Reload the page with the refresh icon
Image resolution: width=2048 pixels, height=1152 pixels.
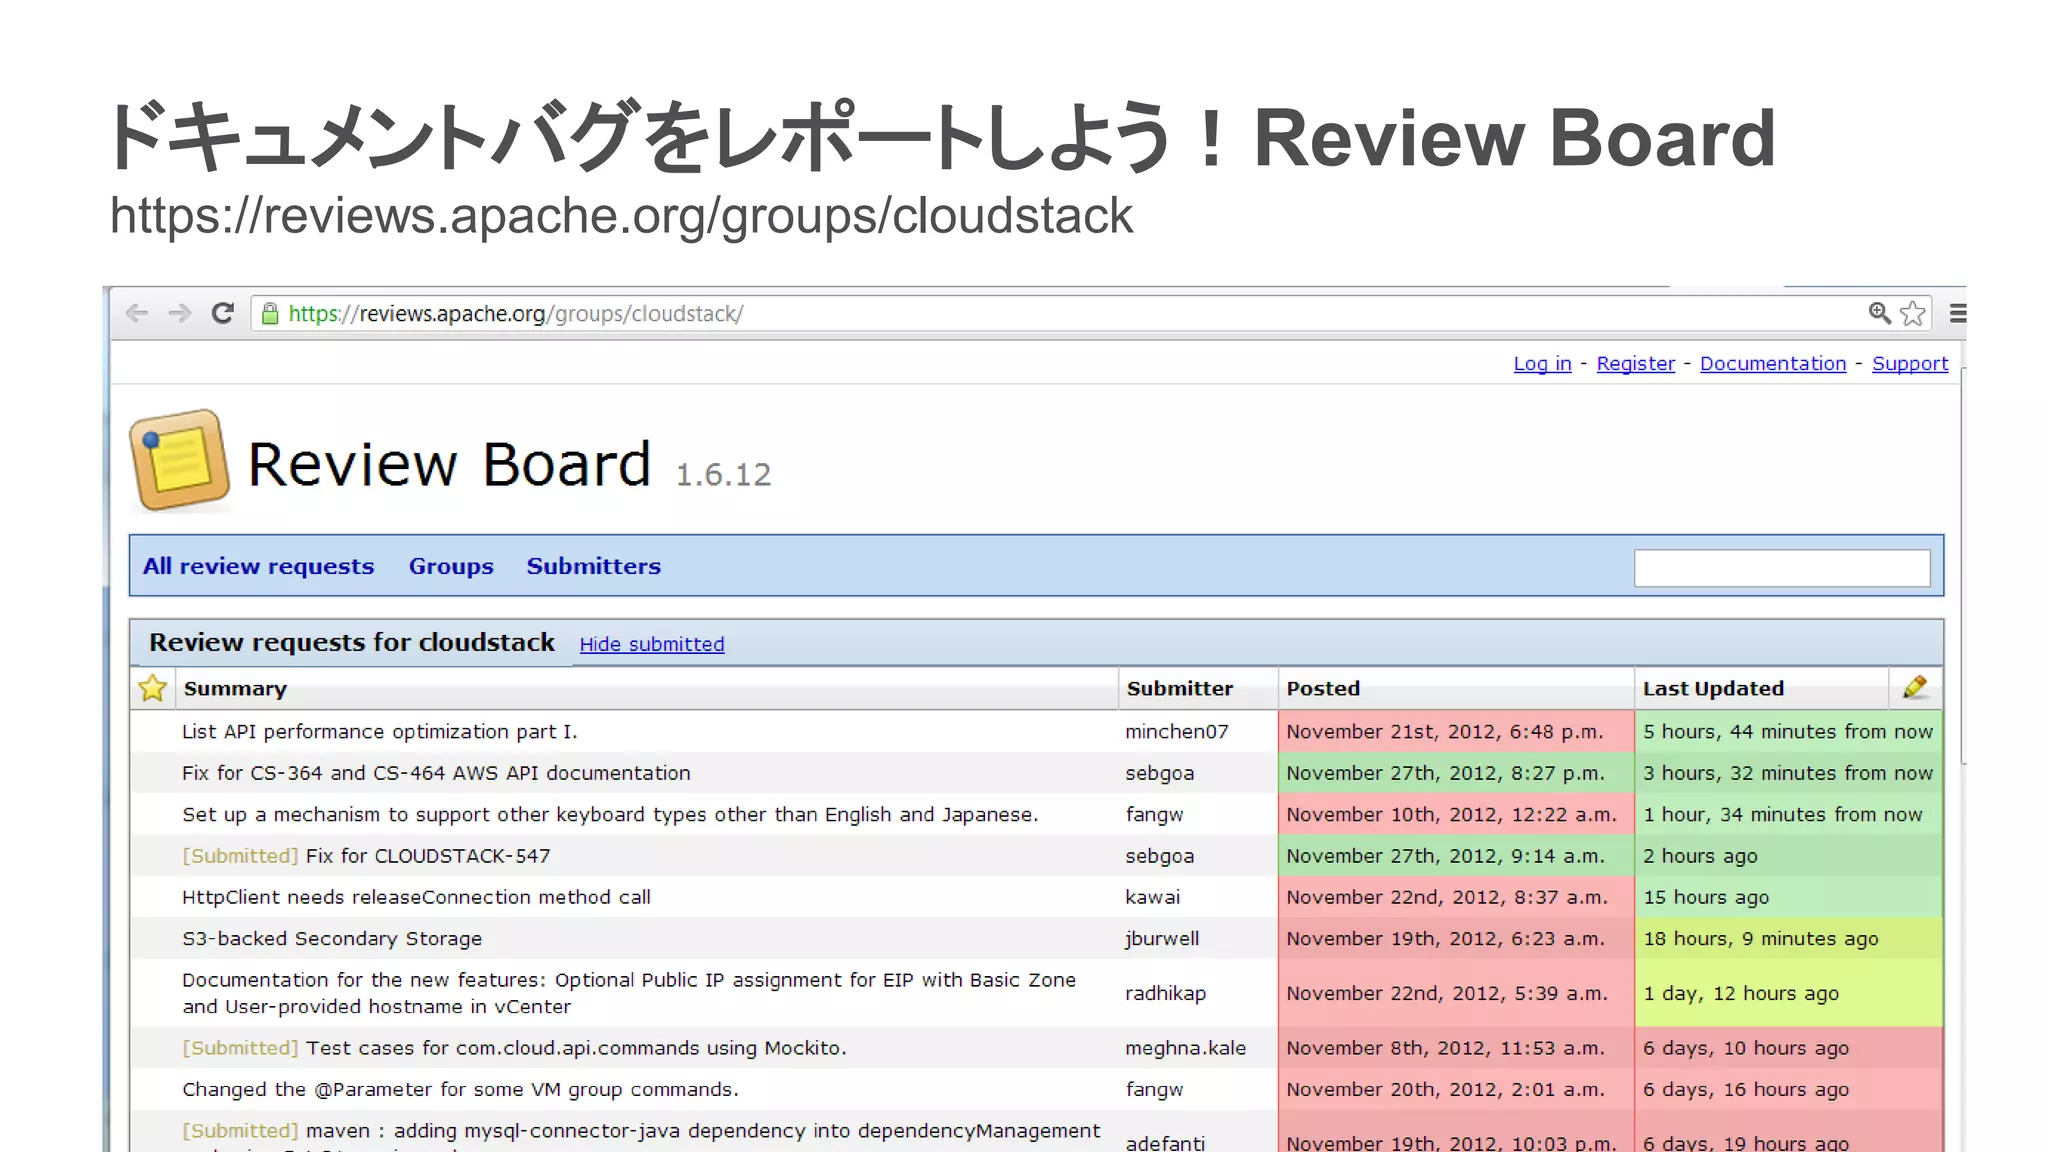[223, 314]
